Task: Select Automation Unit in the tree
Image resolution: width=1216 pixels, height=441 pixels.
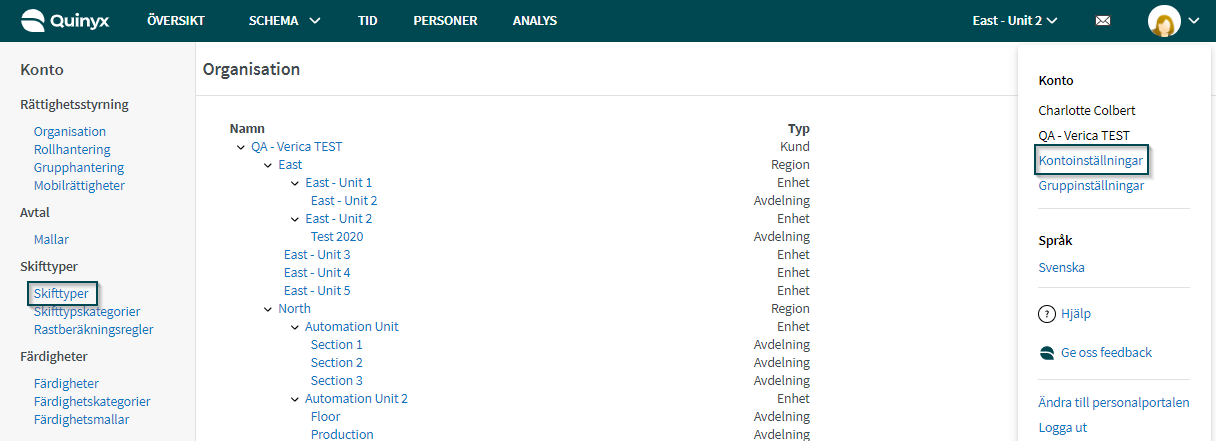Action: (x=352, y=327)
